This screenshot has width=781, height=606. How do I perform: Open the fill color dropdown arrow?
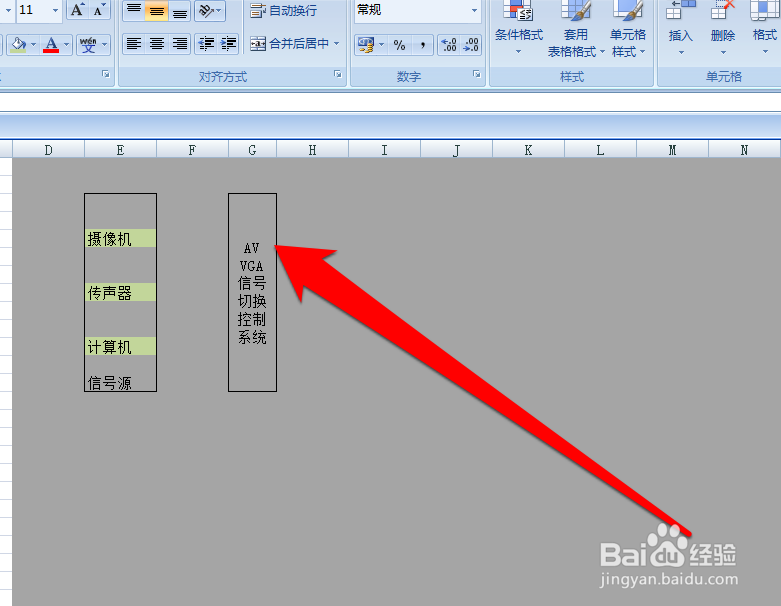33,45
